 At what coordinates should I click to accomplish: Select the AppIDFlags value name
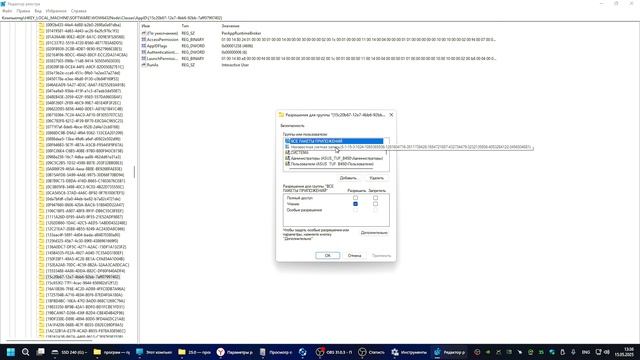[x=157, y=46]
